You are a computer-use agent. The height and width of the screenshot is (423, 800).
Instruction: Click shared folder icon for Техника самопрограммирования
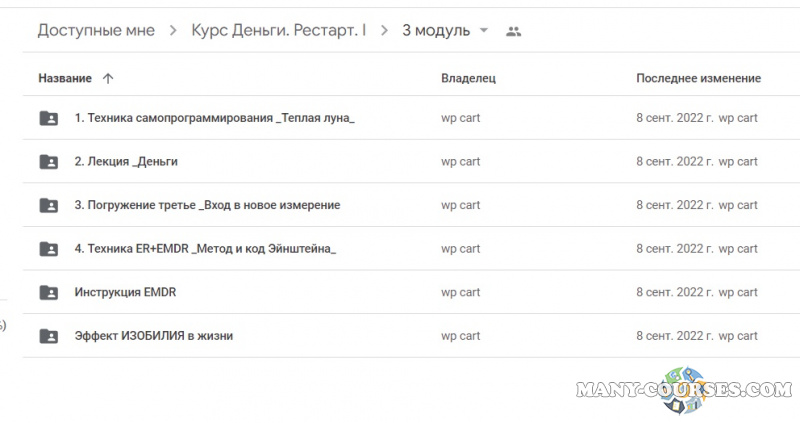pyautogui.click(x=48, y=118)
